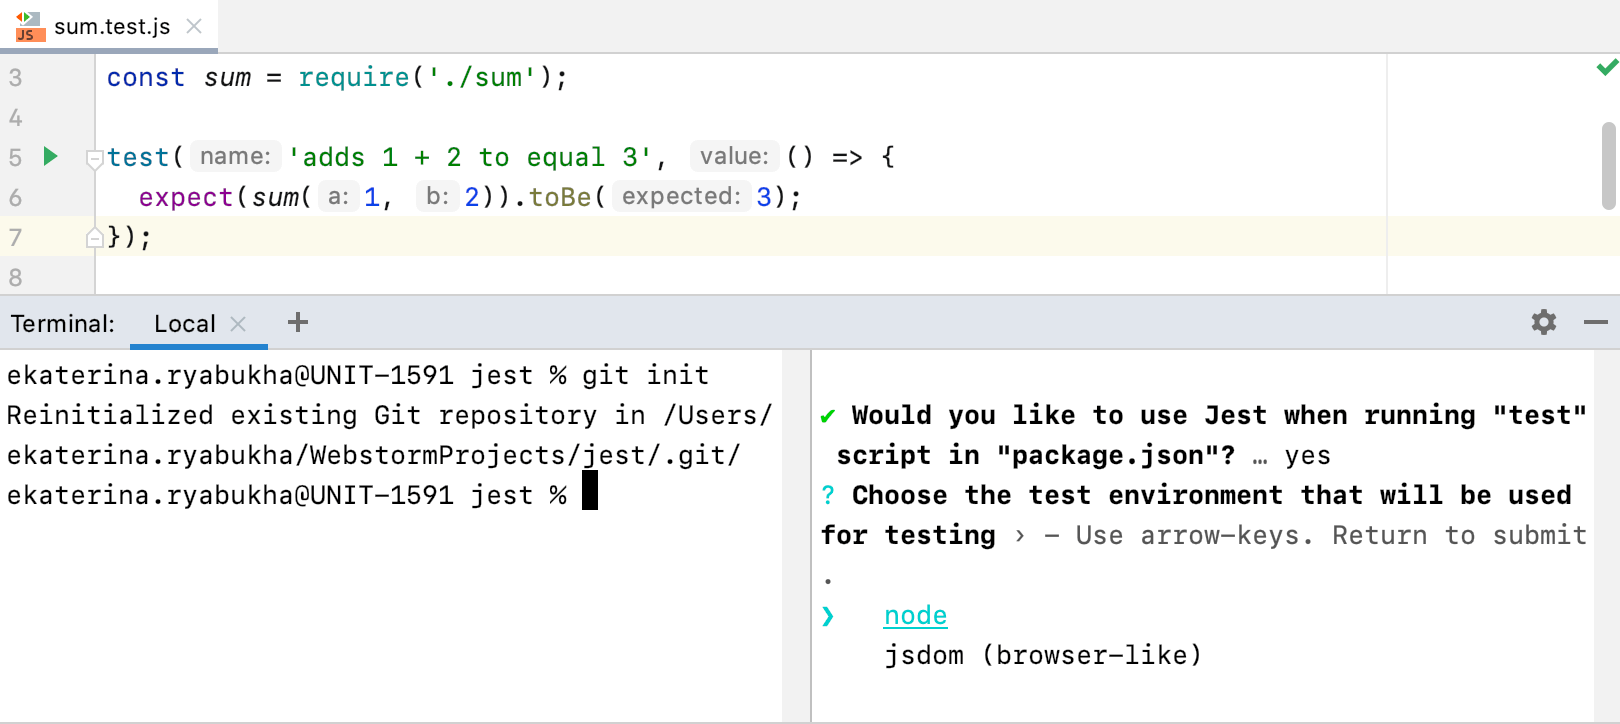The height and width of the screenshot is (724, 1620).
Task: Click line number 6 in the gutter
Action: (16, 197)
